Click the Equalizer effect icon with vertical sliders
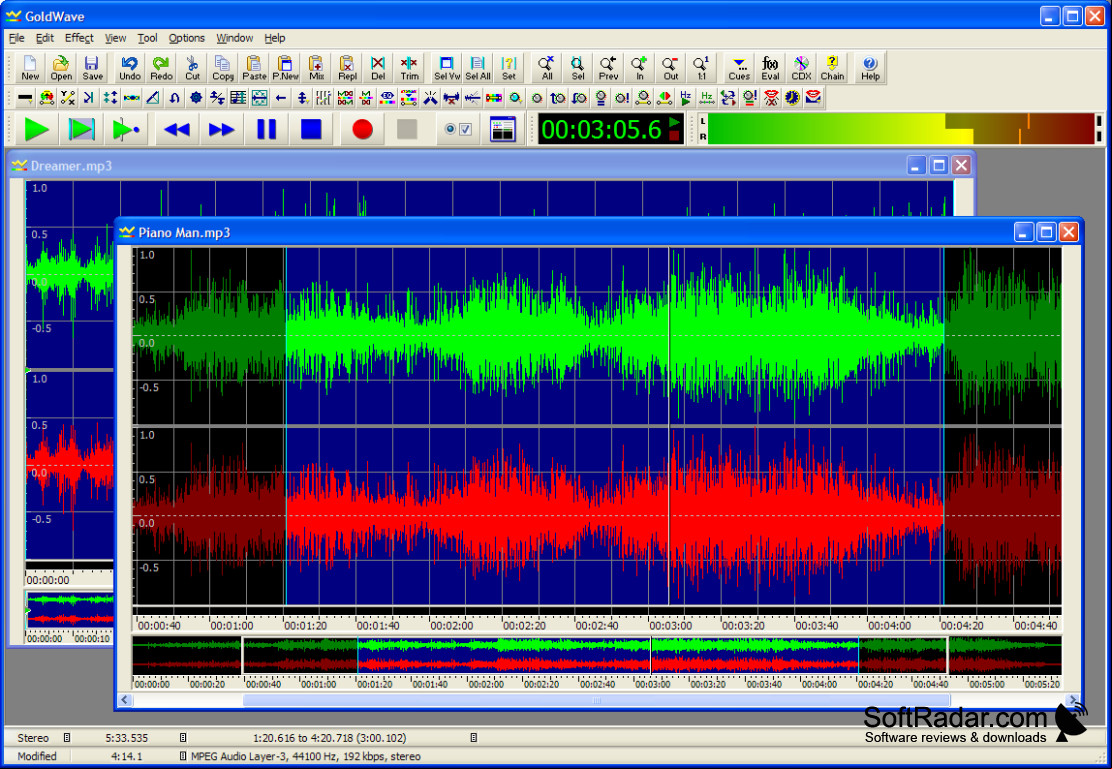The height and width of the screenshot is (769, 1112). pyautogui.click(x=323, y=97)
